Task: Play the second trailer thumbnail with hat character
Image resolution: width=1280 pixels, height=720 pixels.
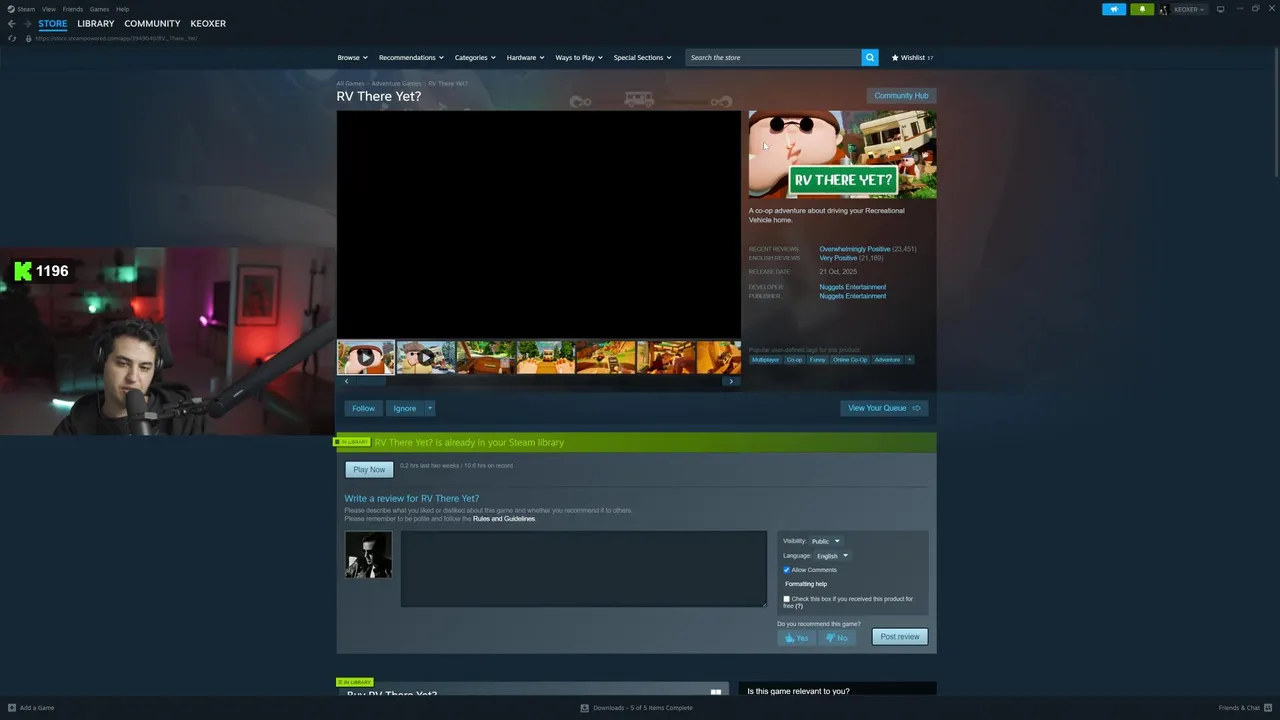Action: tap(425, 357)
